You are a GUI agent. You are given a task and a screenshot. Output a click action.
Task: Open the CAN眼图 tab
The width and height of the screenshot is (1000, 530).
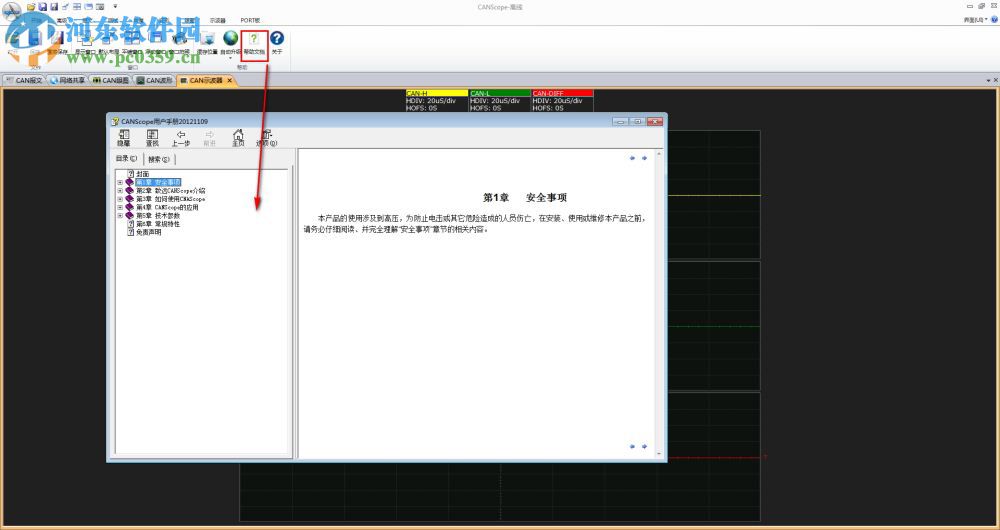(110, 80)
